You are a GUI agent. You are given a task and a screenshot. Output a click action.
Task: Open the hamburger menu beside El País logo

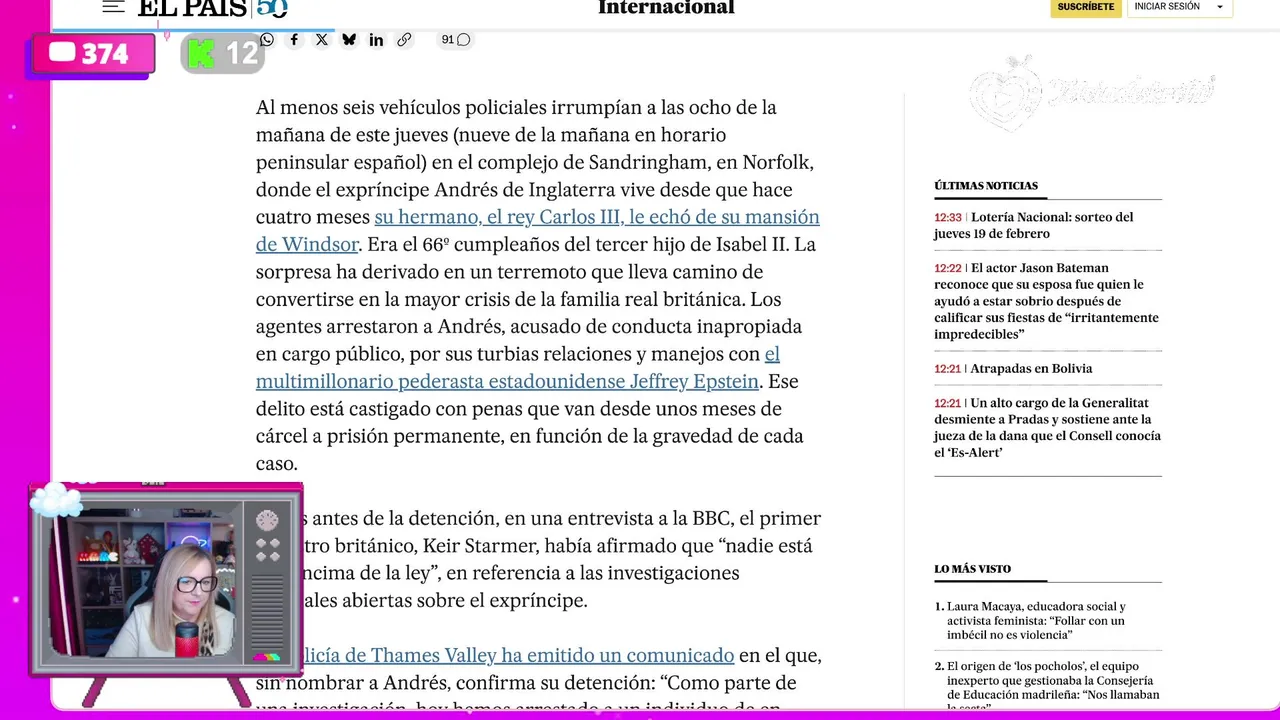[113, 7]
